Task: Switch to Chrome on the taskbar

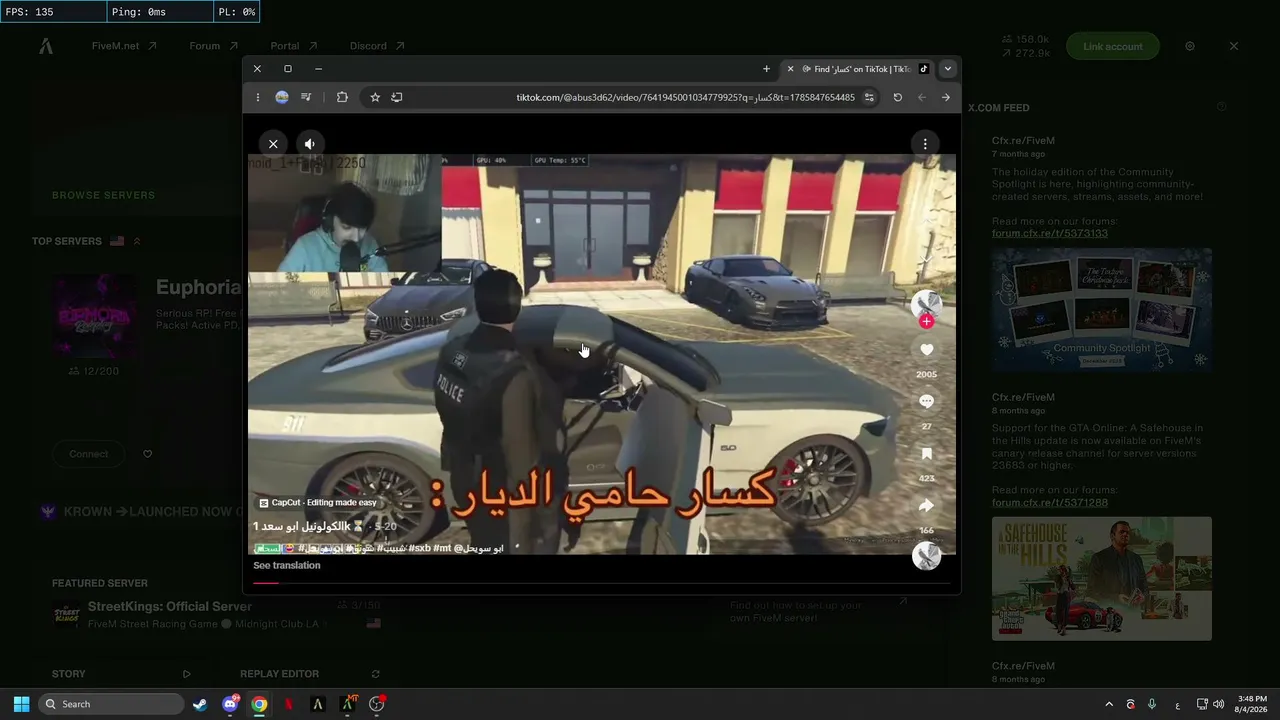Action: (x=259, y=704)
